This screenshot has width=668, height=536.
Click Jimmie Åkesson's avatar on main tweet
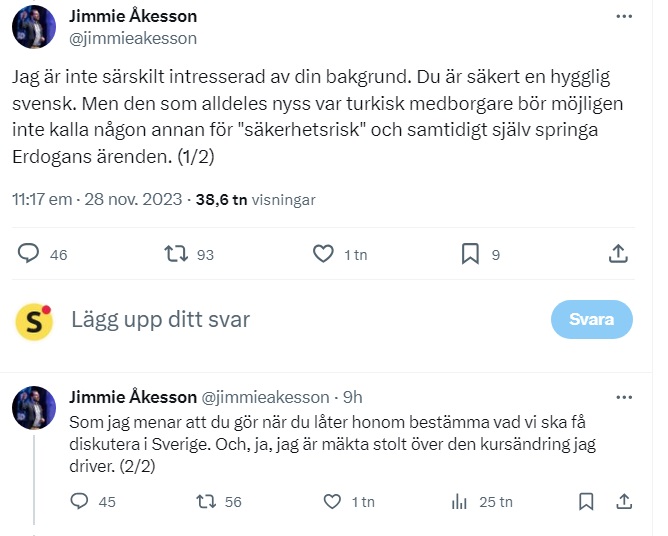(34, 27)
